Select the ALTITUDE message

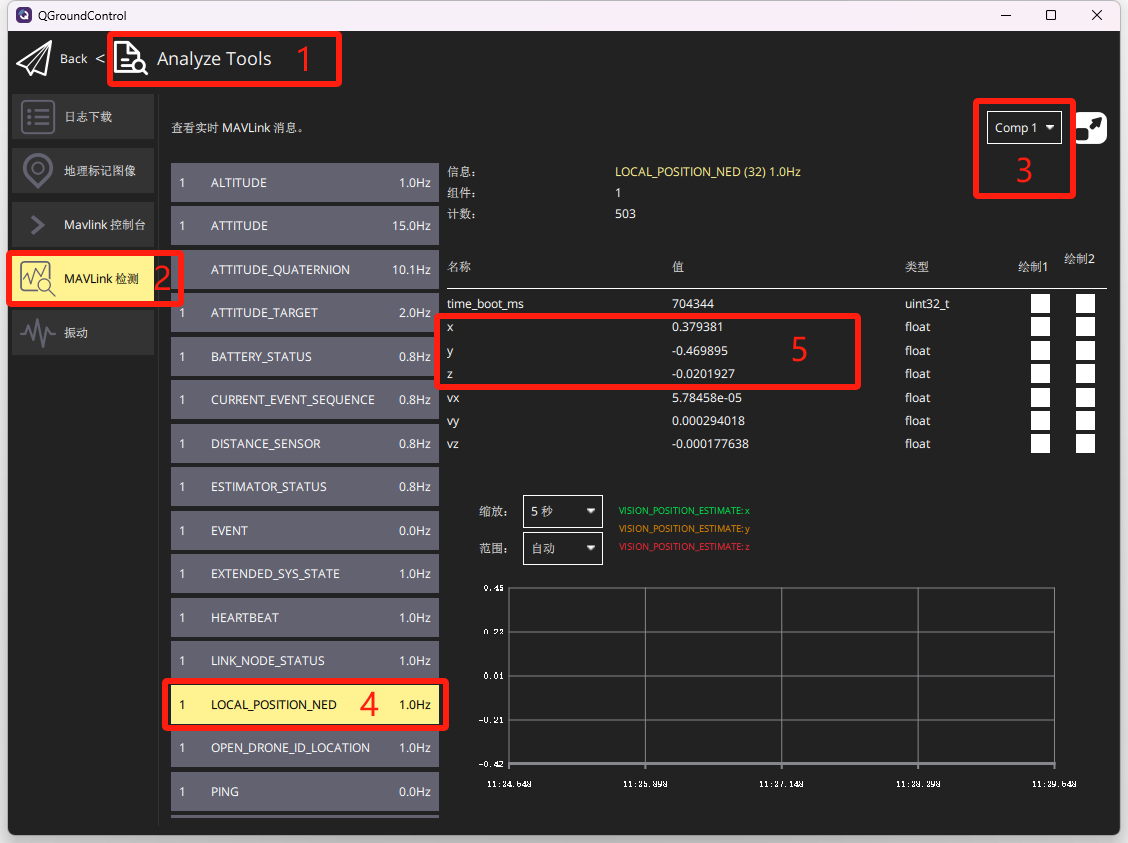(304, 183)
